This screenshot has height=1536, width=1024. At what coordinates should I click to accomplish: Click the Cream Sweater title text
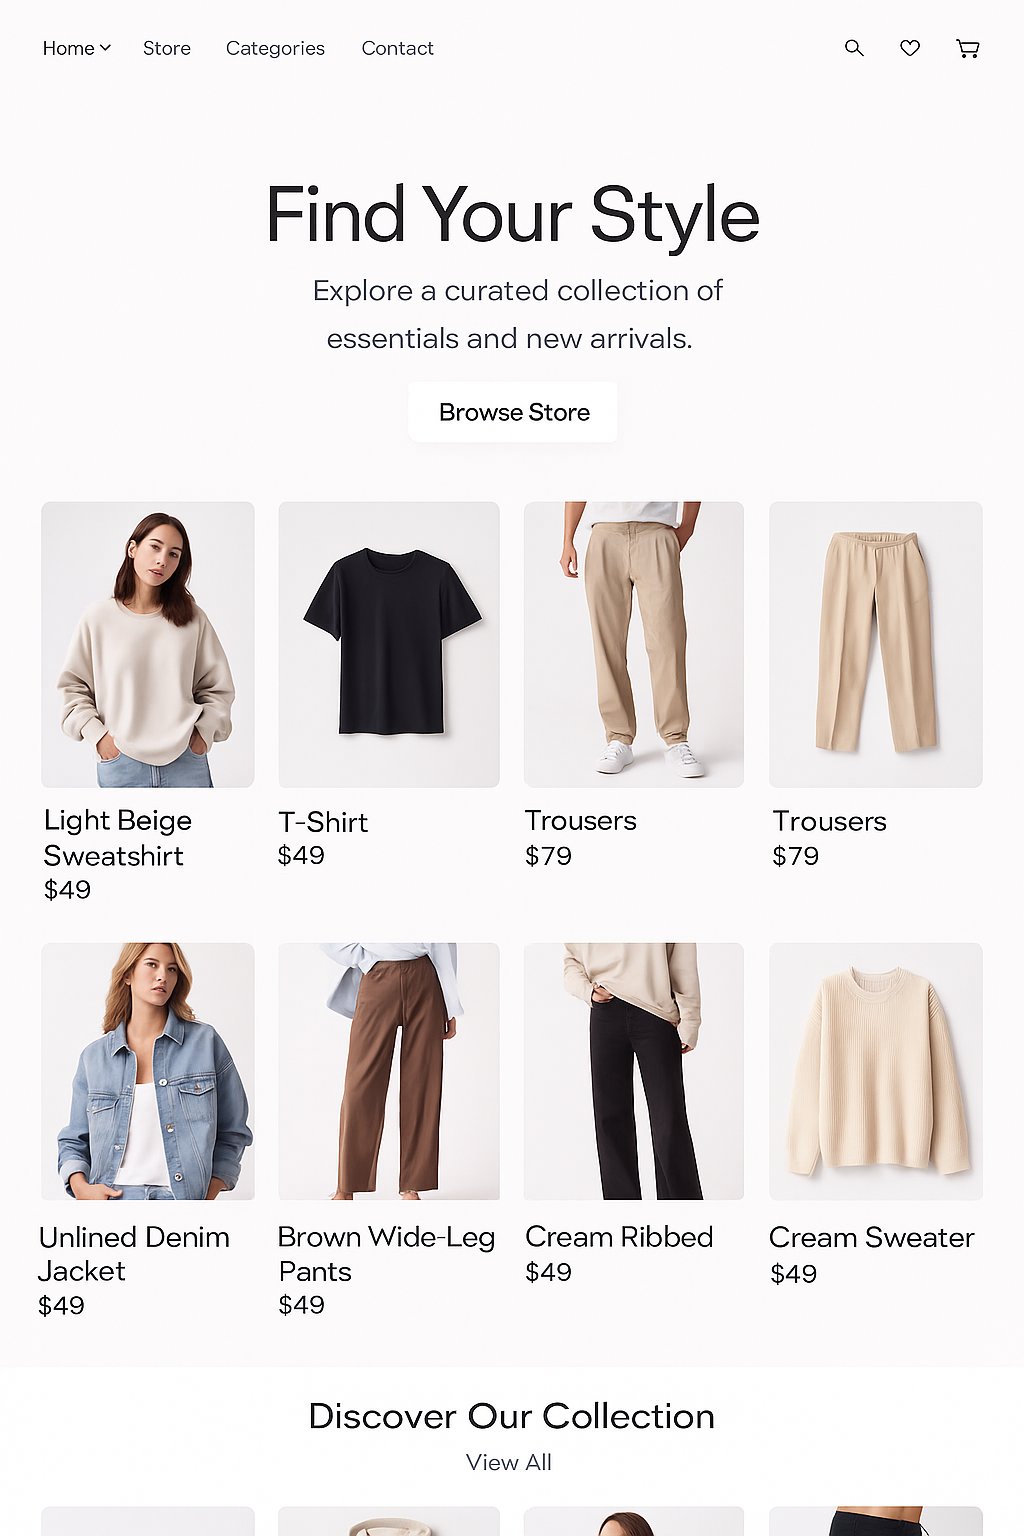(871, 1238)
